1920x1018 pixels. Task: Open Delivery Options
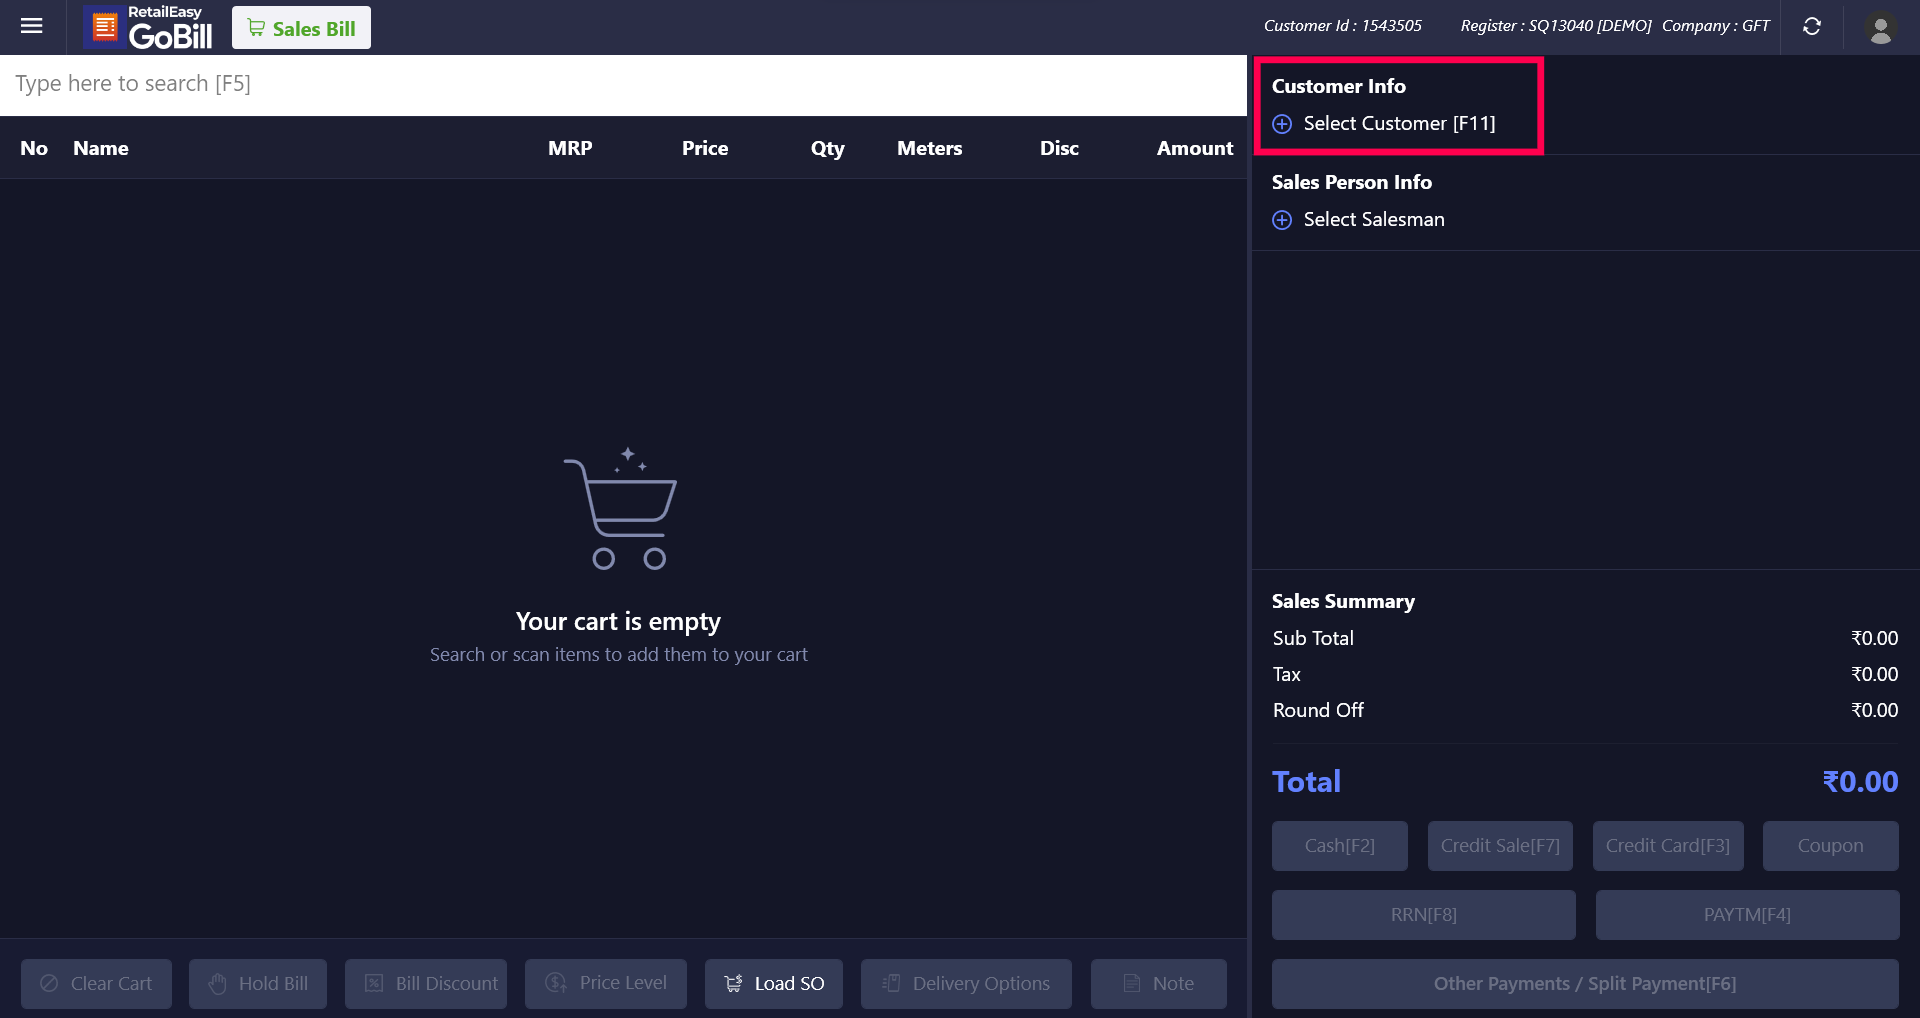(x=966, y=984)
